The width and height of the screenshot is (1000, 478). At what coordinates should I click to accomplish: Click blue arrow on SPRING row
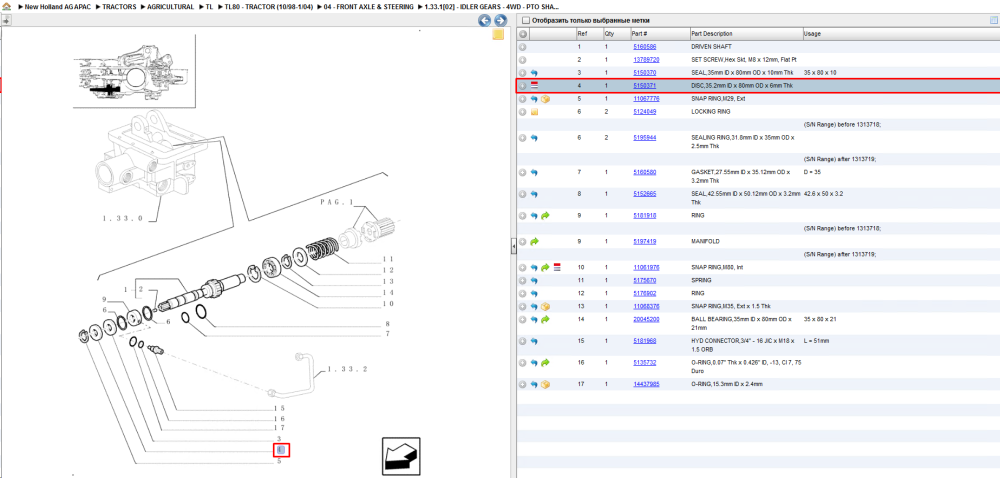coord(534,280)
